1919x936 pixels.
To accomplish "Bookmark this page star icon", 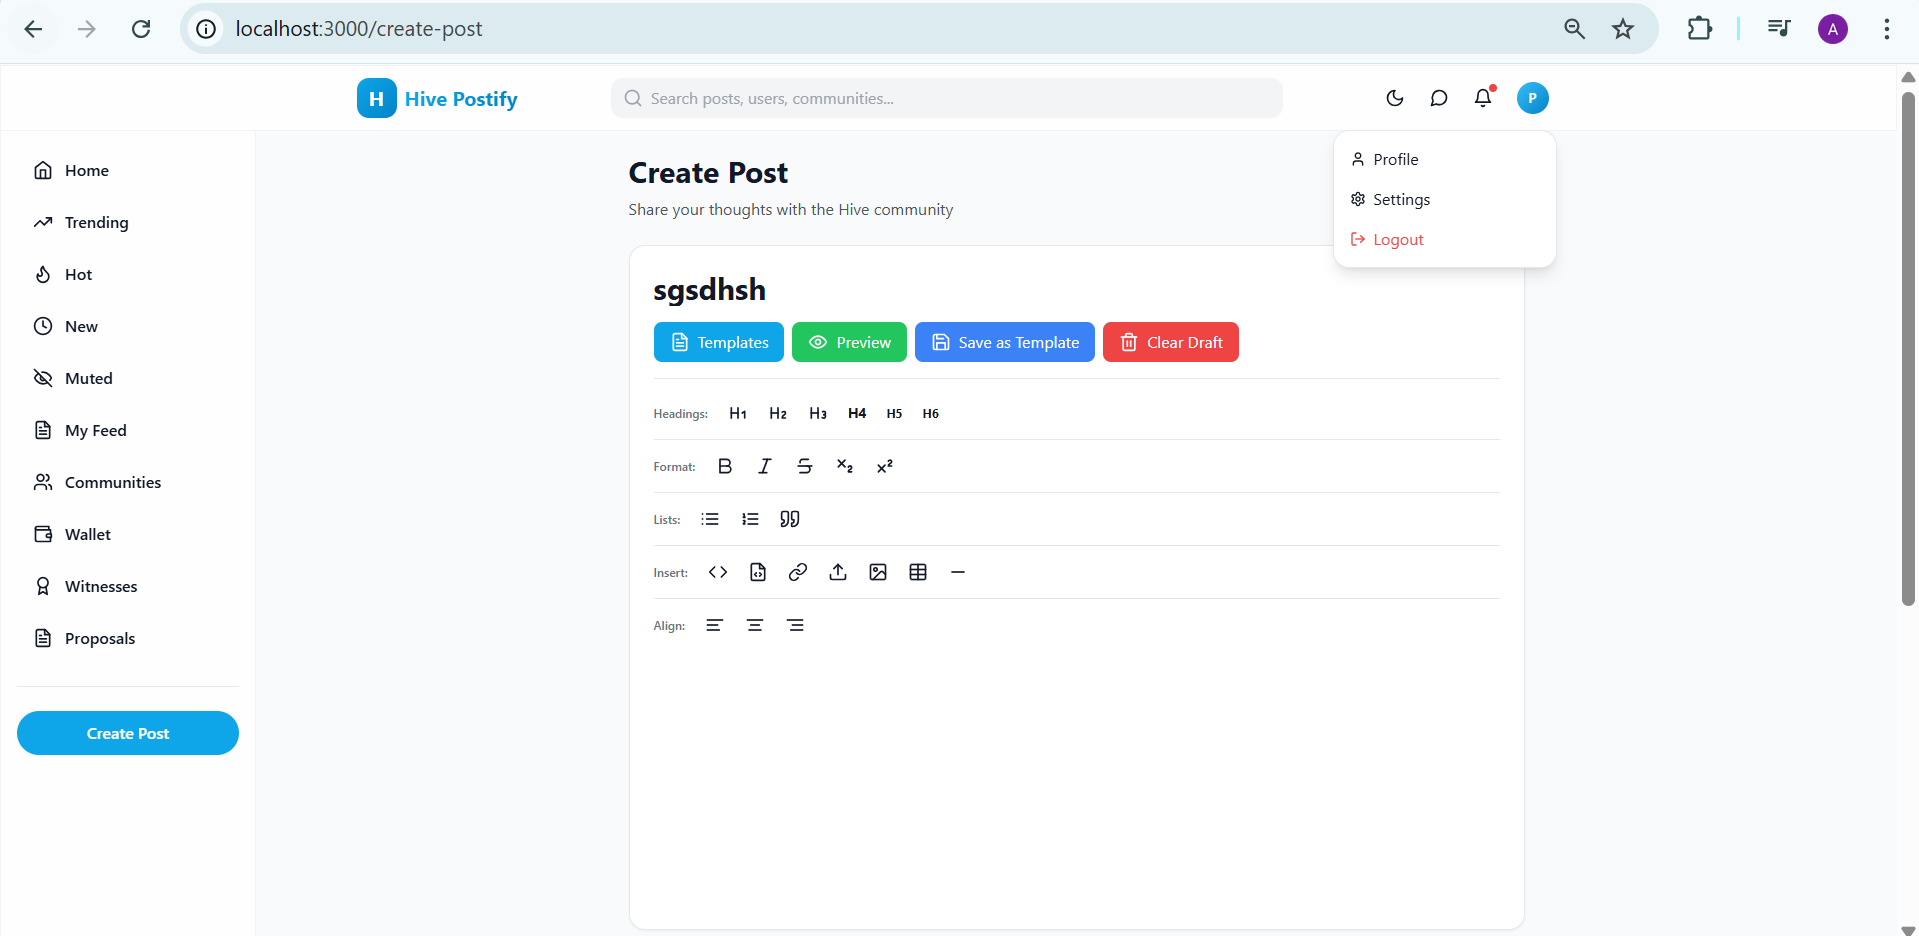I will pos(1623,29).
